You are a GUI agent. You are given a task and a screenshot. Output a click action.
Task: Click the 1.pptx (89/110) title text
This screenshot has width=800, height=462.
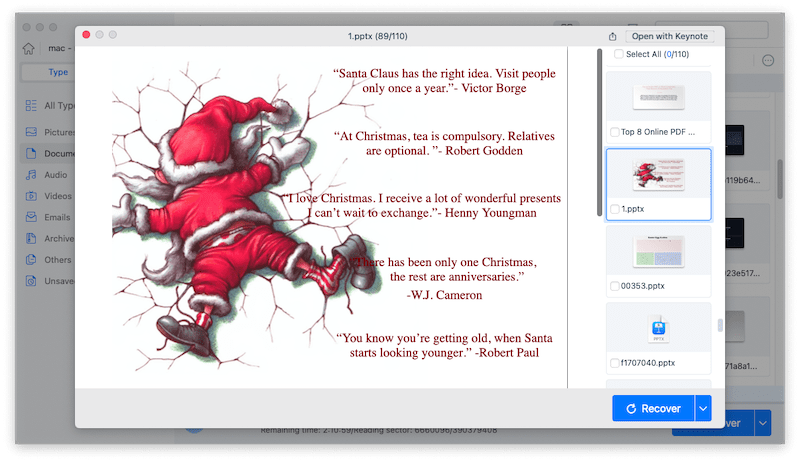pyautogui.click(x=378, y=36)
